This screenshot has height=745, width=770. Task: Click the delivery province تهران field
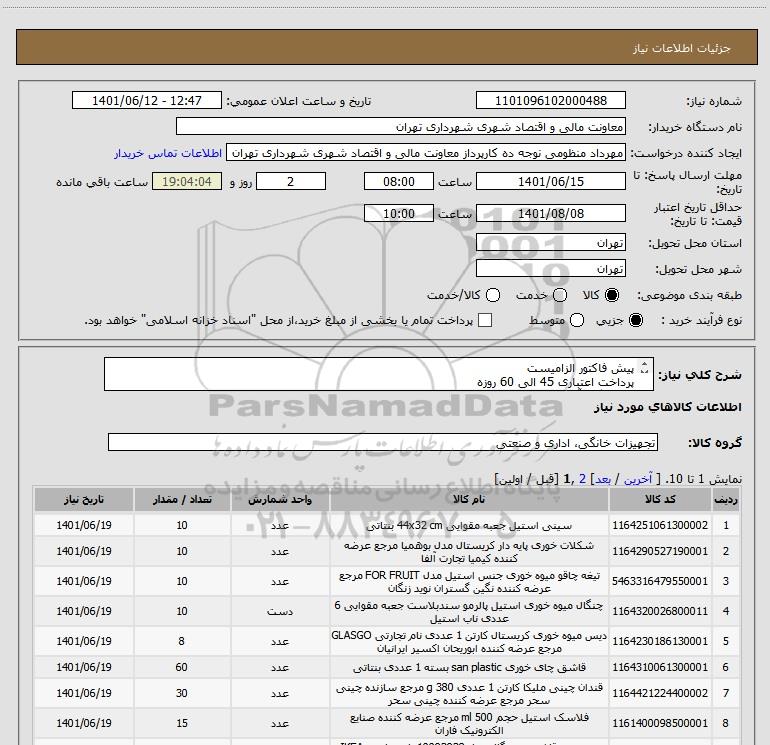point(550,243)
